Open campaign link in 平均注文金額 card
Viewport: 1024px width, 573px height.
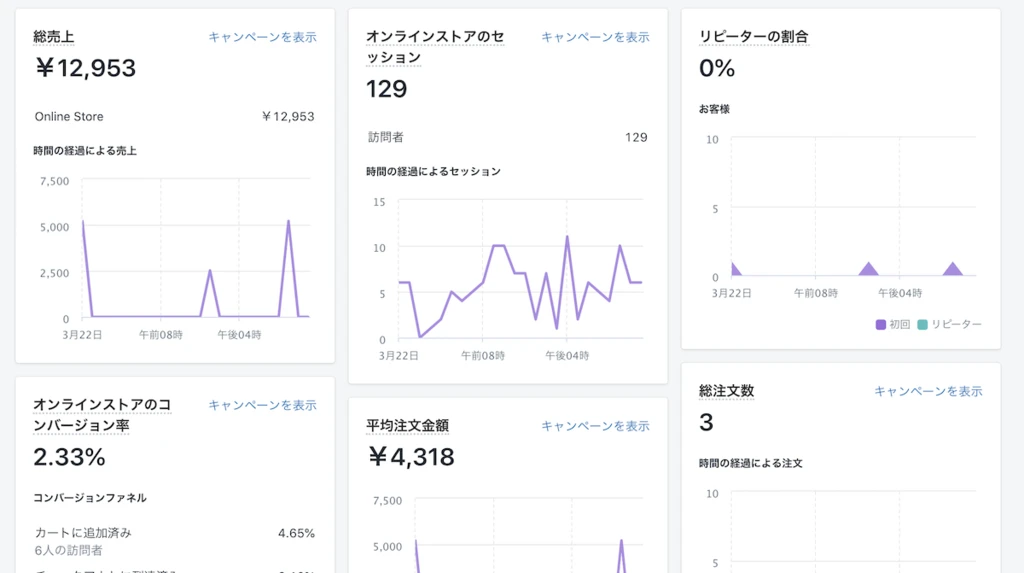pos(595,426)
